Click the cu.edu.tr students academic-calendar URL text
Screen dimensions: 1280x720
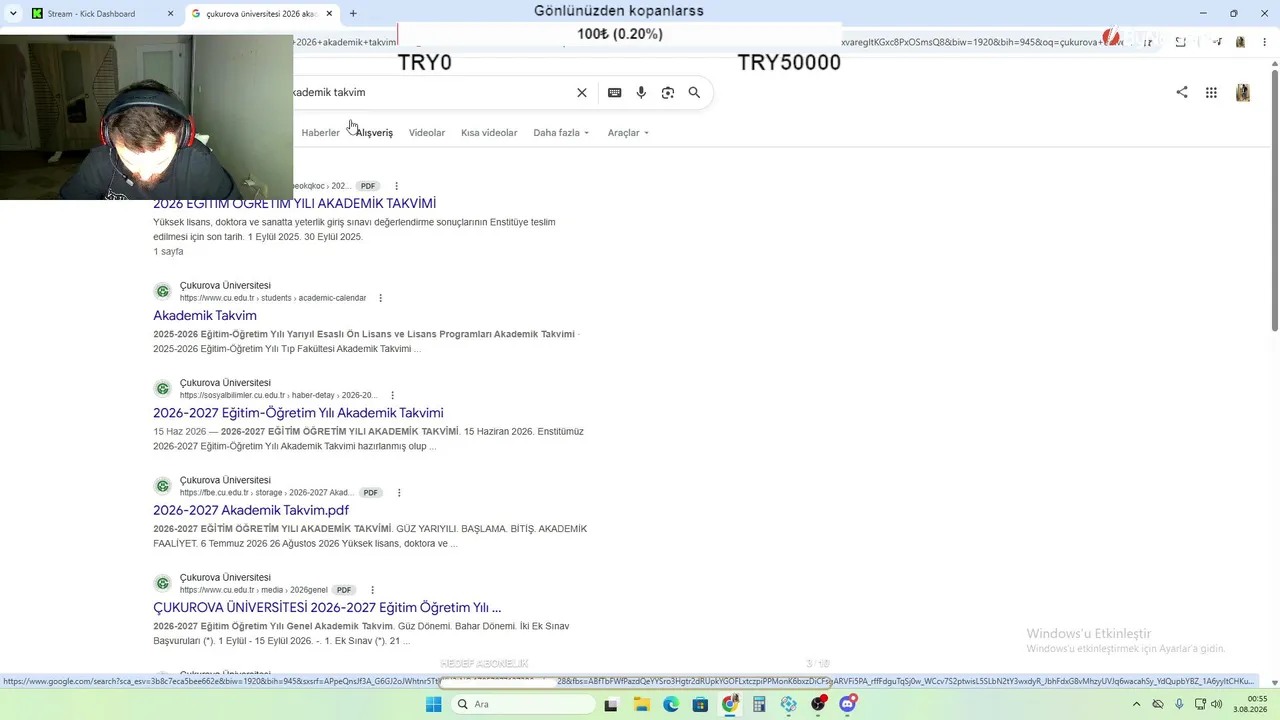[273, 298]
